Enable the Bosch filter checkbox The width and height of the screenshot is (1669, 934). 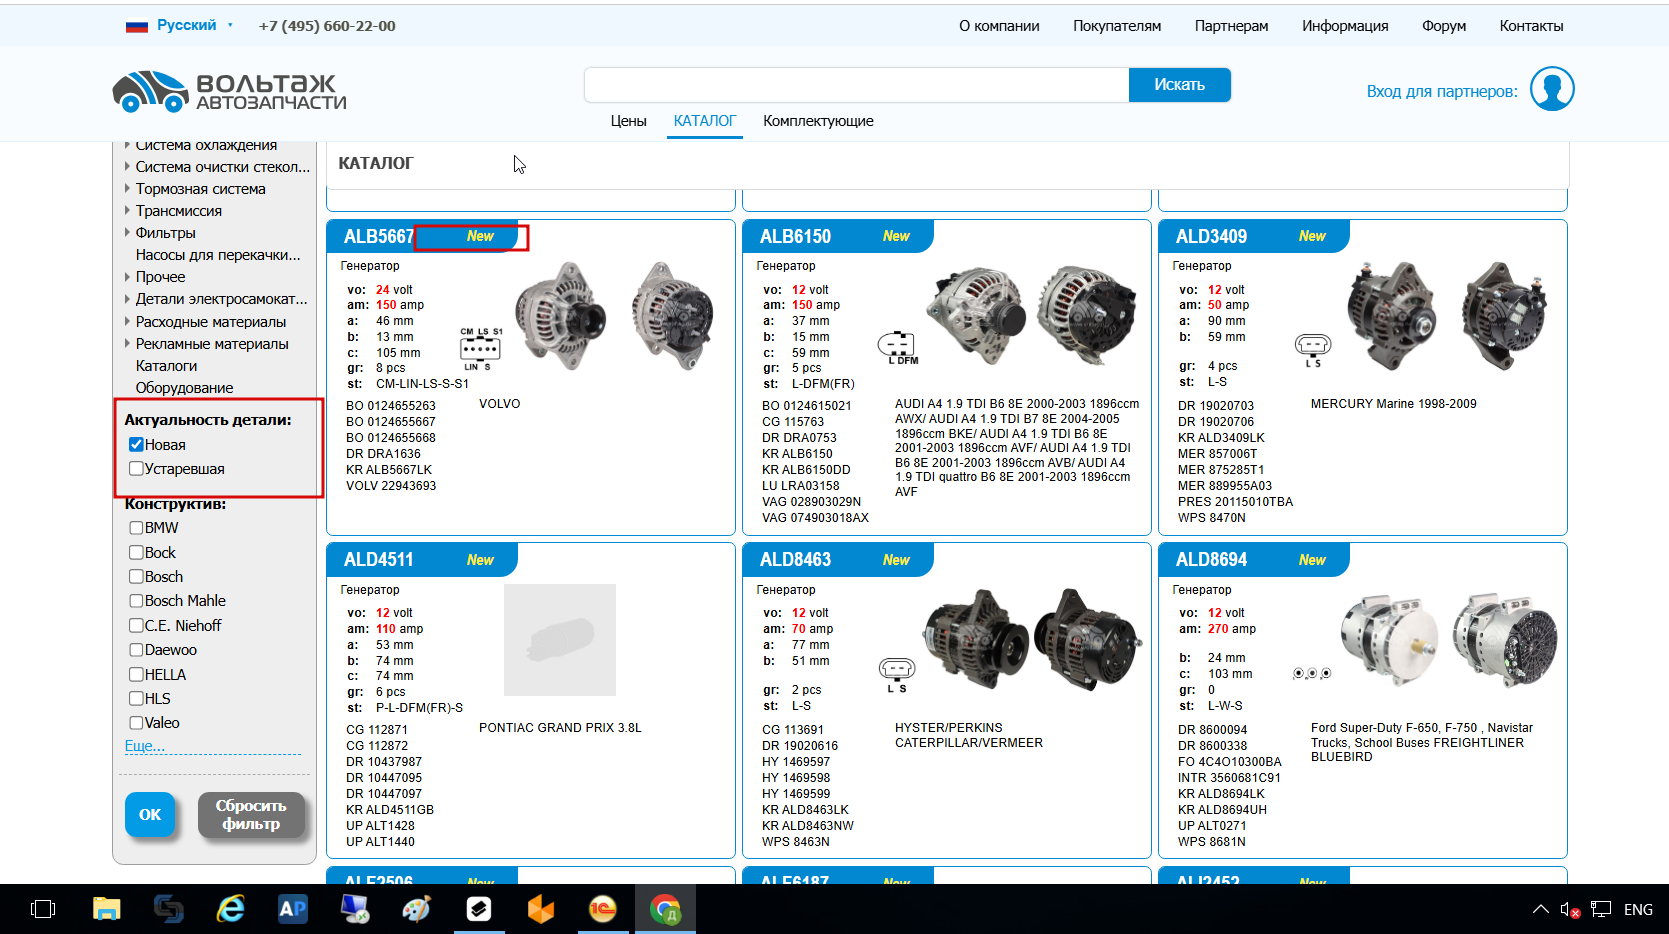click(x=136, y=577)
